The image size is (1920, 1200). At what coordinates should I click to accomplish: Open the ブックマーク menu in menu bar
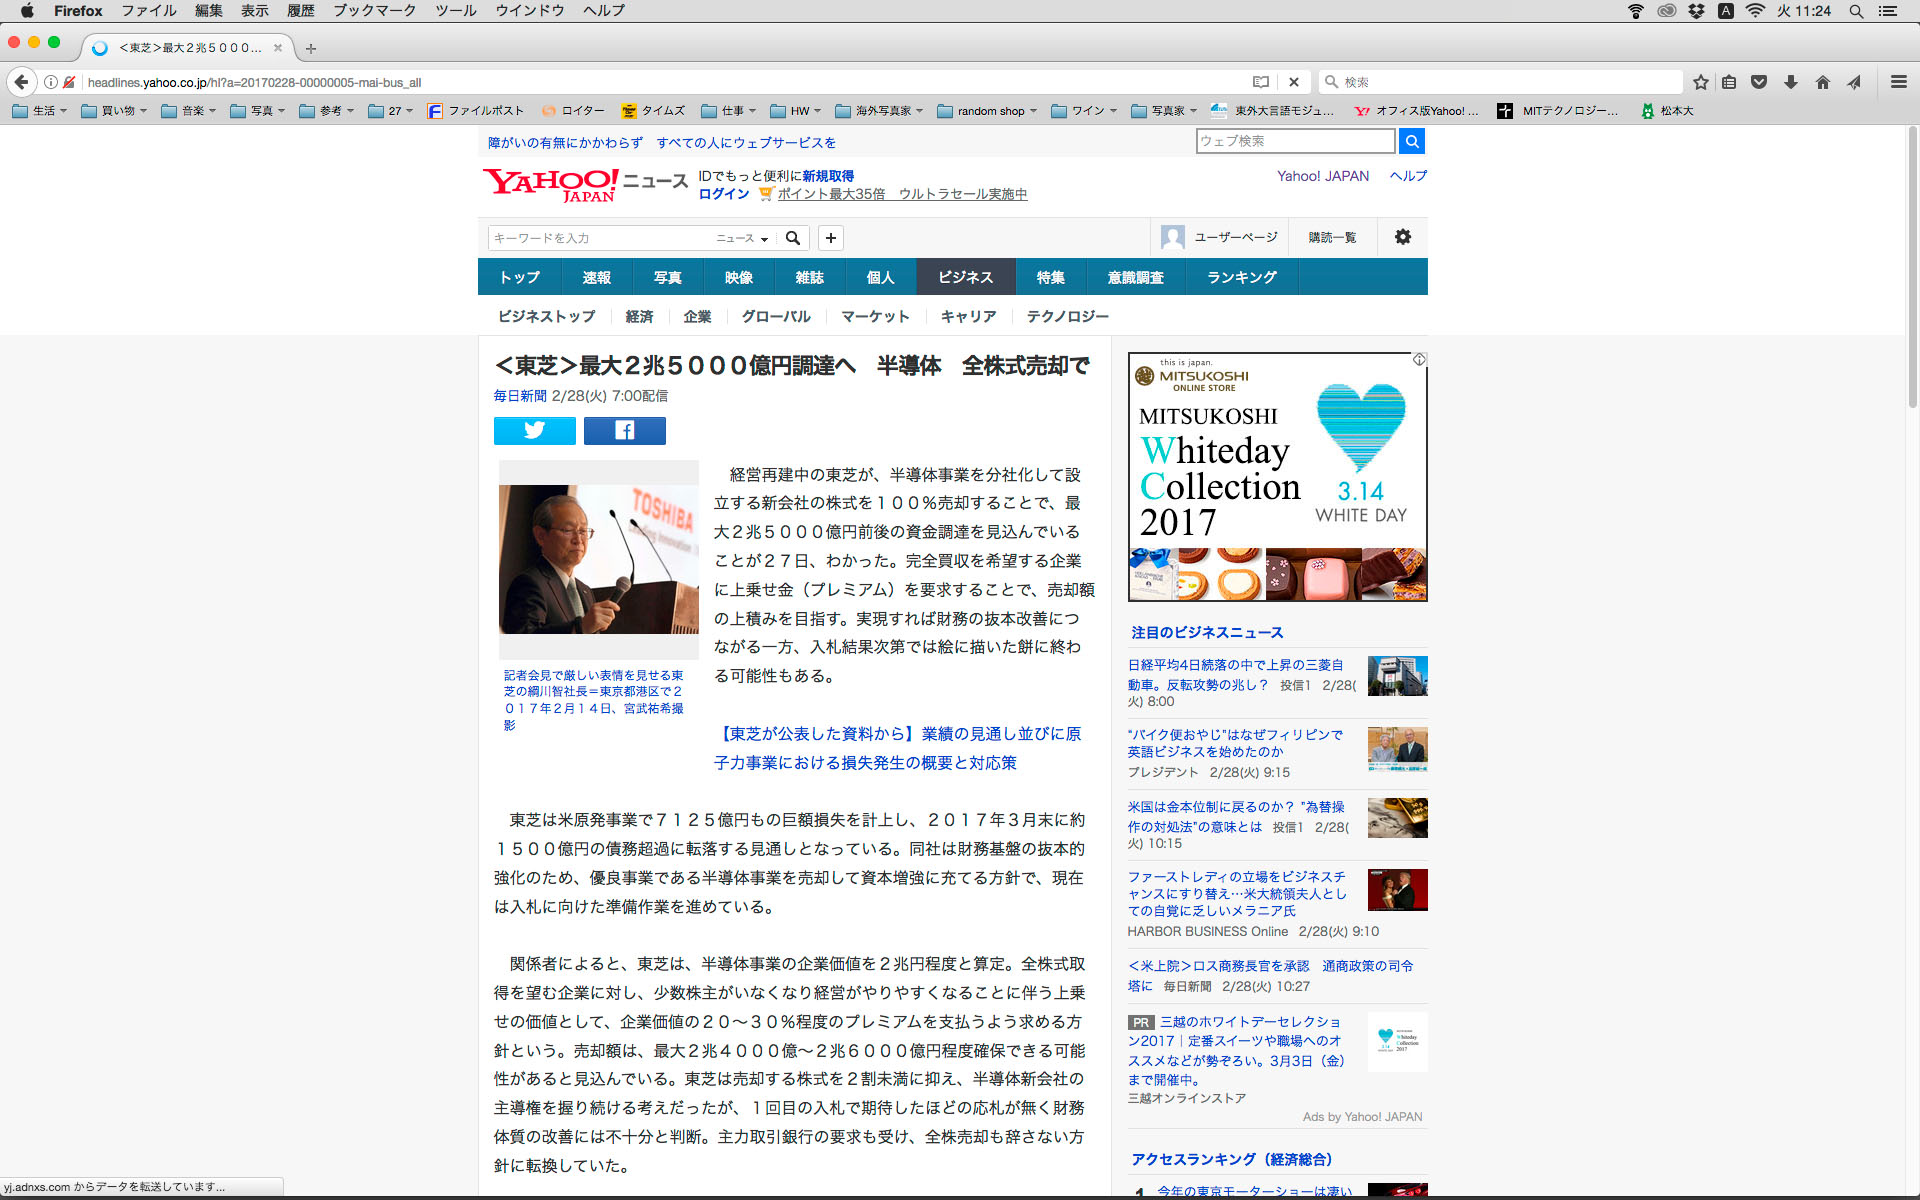coord(374,11)
